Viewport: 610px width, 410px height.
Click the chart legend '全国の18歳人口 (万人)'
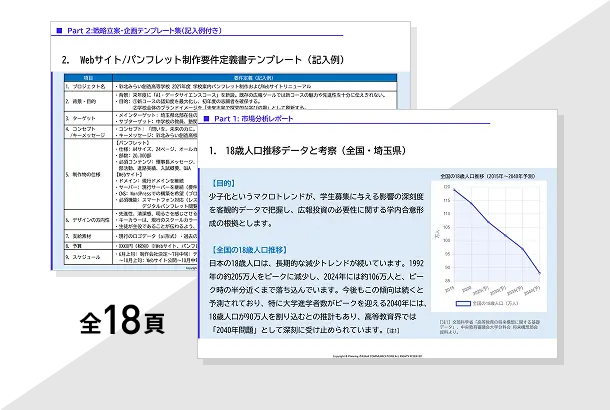click(x=487, y=303)
